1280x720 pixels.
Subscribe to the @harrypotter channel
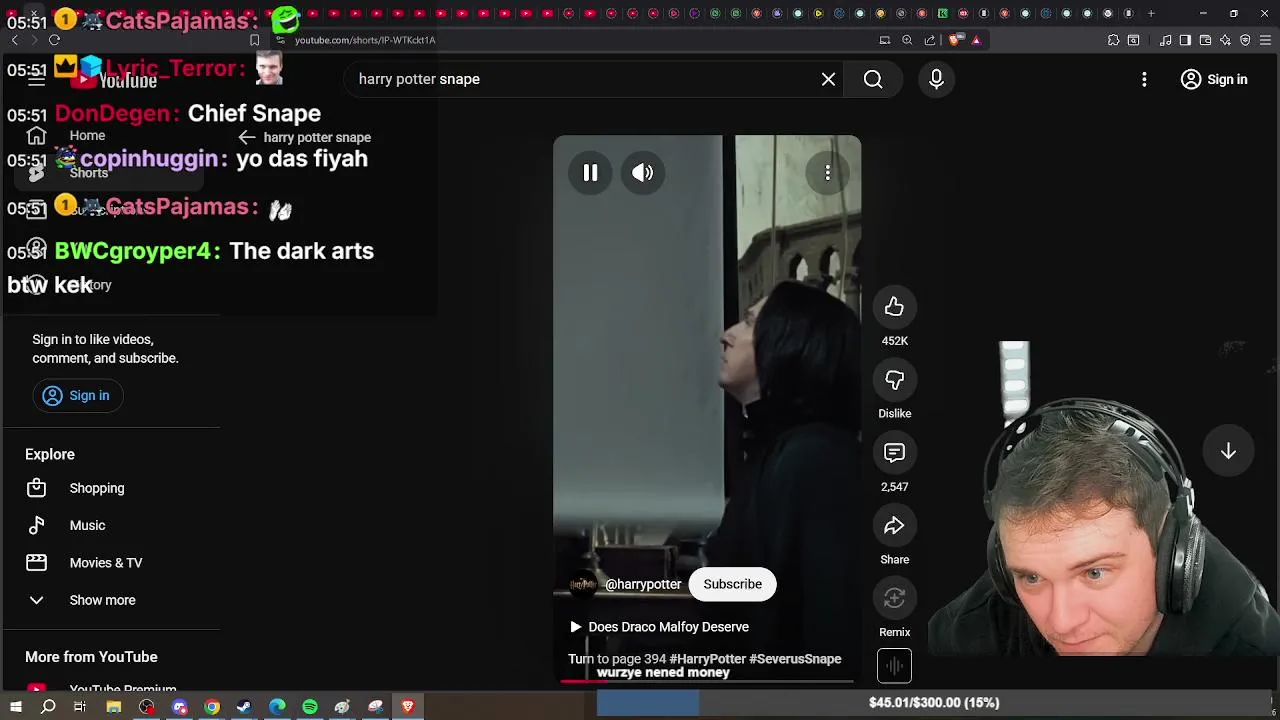(x=732, y=584)
